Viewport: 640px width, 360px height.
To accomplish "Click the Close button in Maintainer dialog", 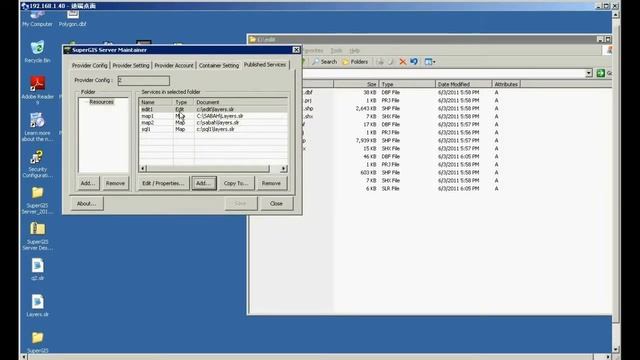I will tap(276, 203).
